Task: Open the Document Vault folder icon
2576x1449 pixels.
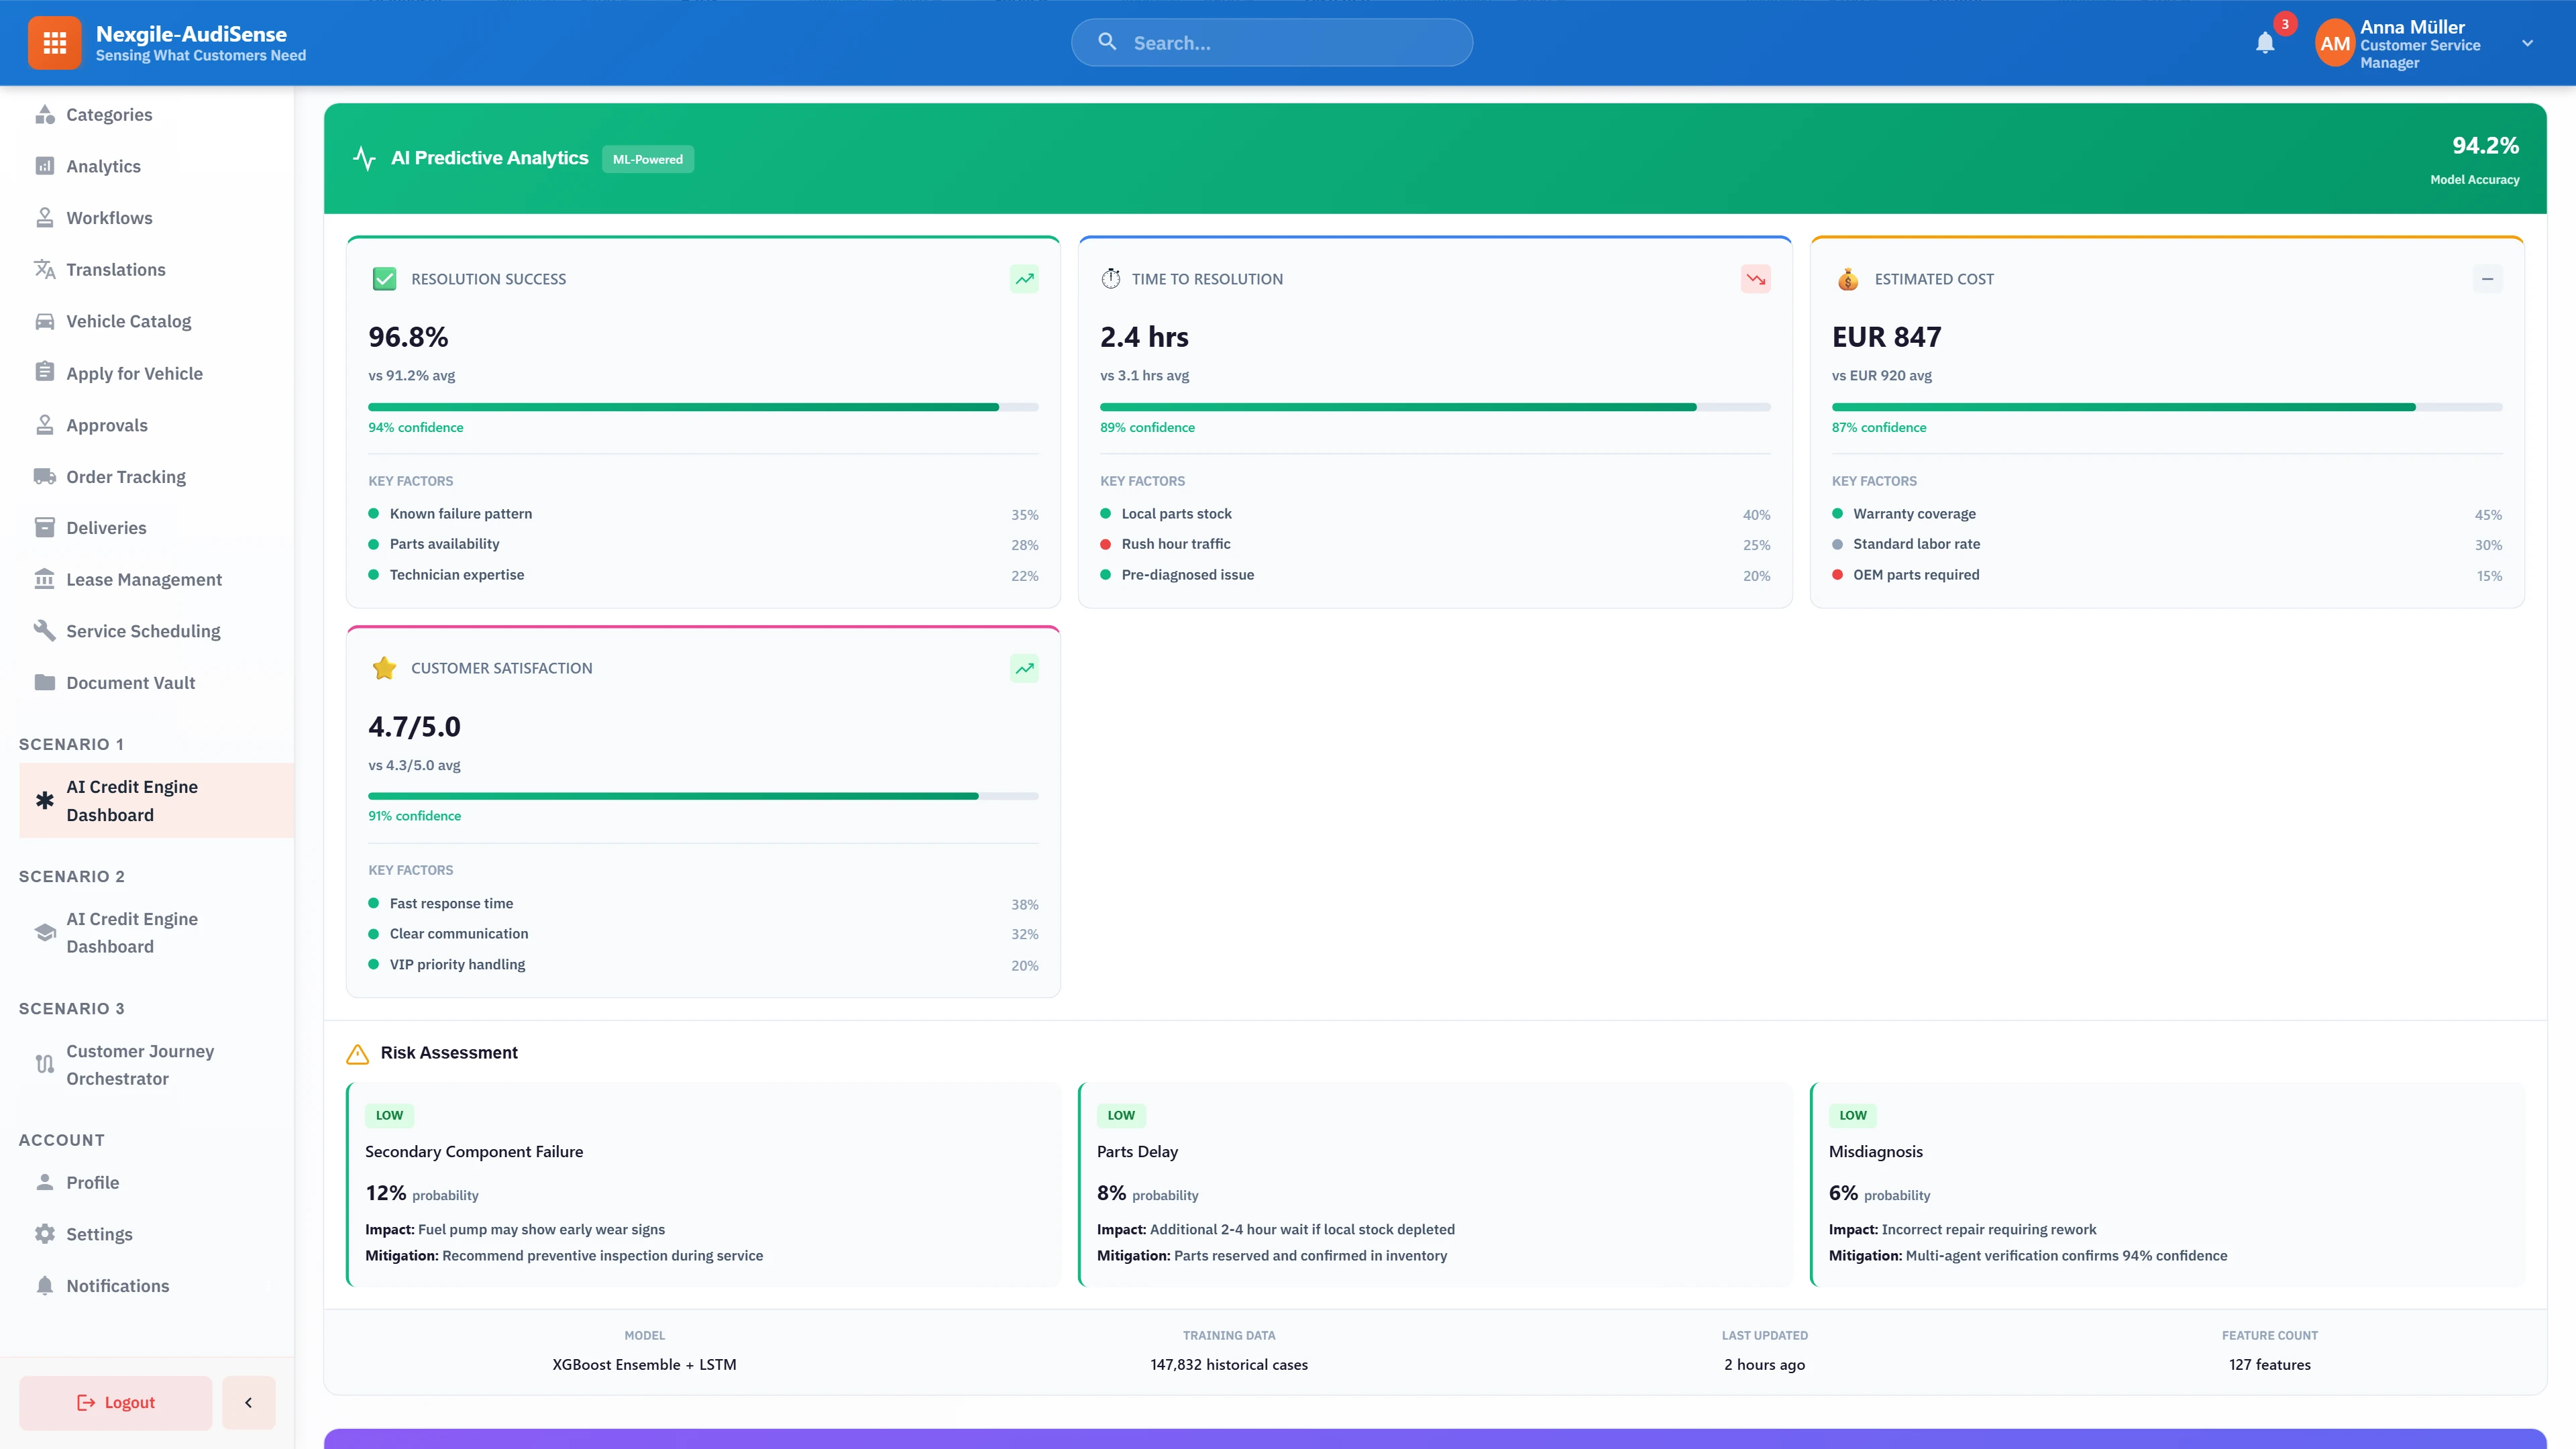Action: pyautogui.click(x=44, y=682)
